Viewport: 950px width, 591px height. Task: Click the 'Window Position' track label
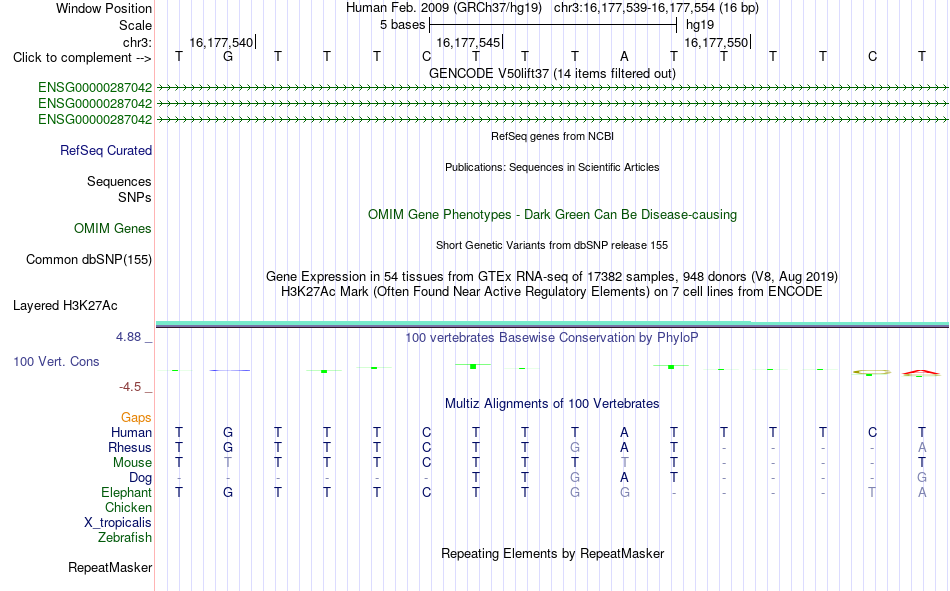(x=104, y=8)
